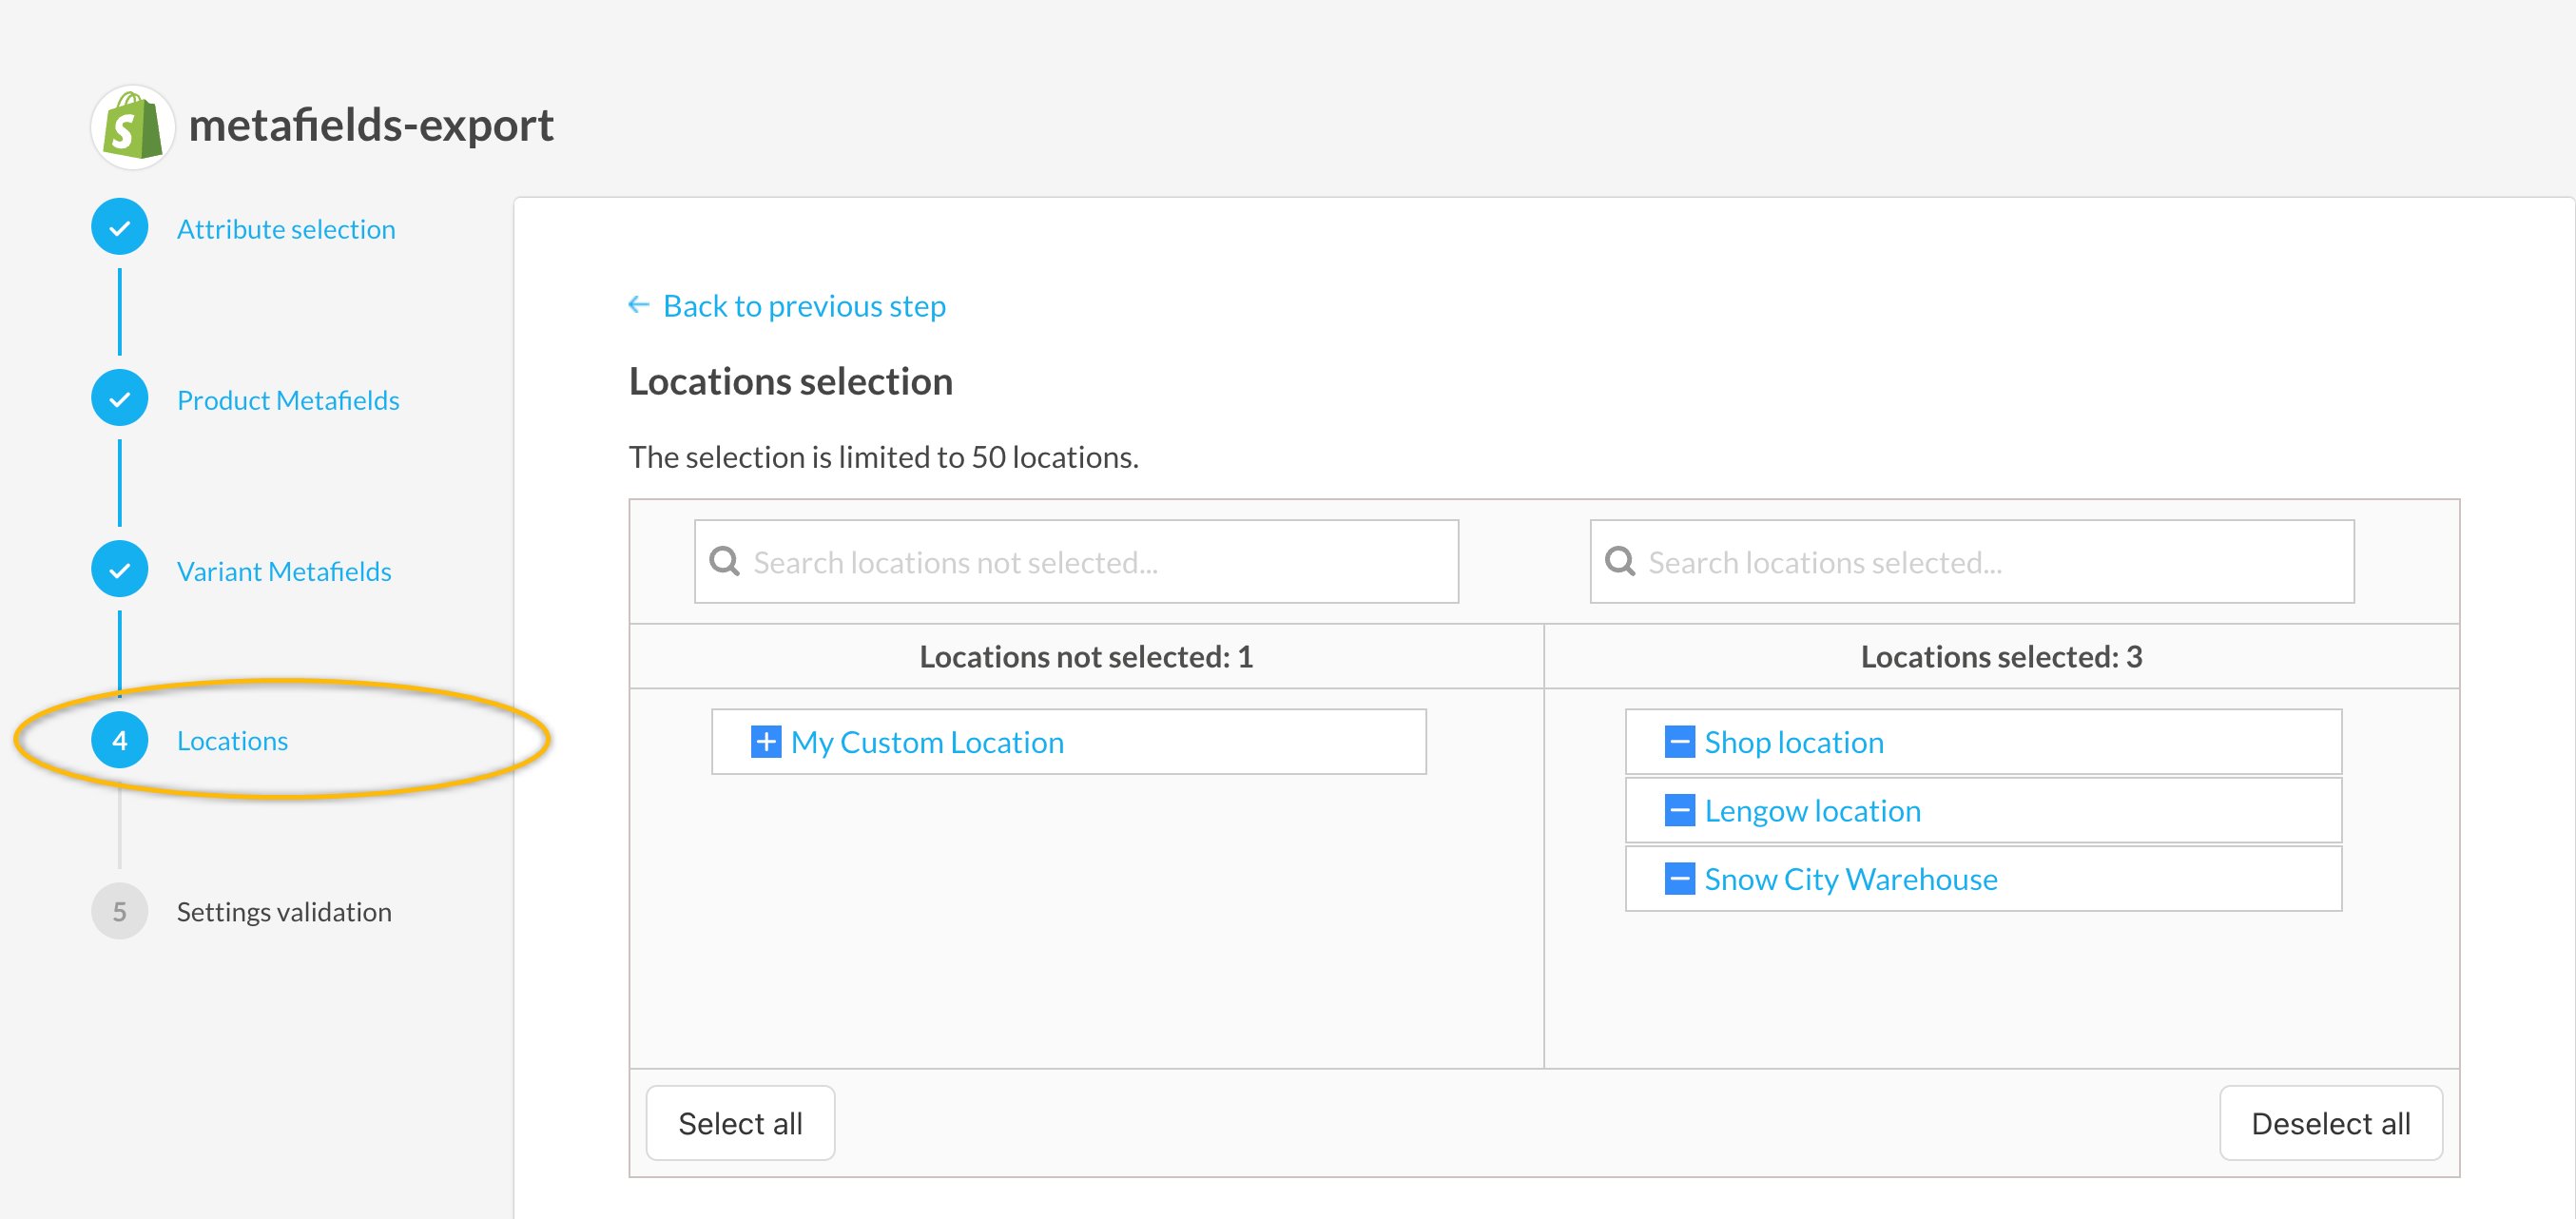Click the back arrow icon
The image size is (2576, 1219).
coord(638,305)
